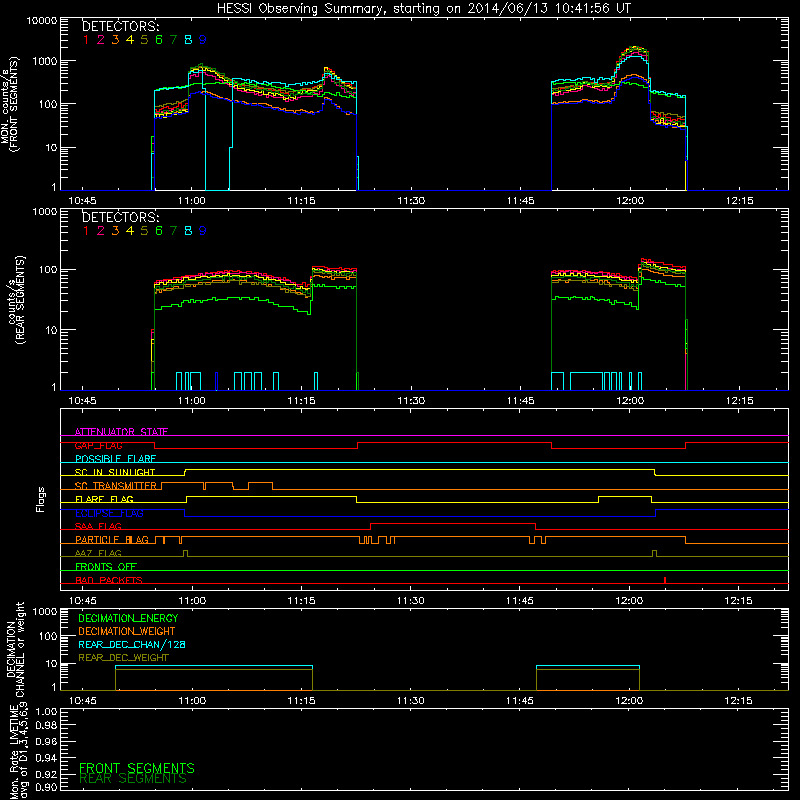Select detector 5 in front segments legend
The height and width of the screenshot is (800, 800).
tap(144, 40)
